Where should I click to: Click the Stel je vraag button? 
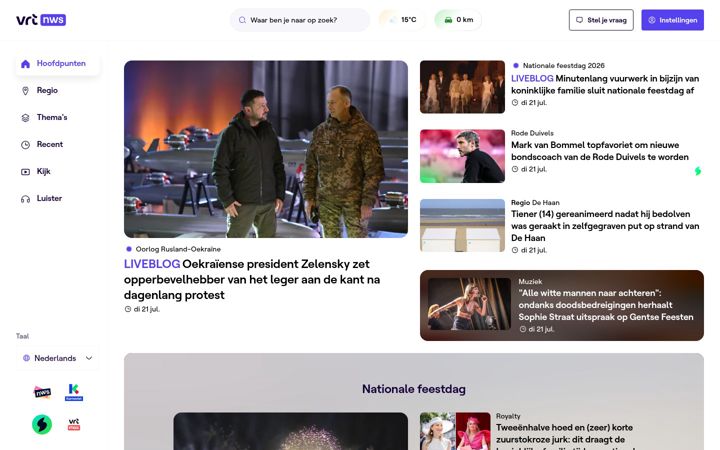[x=601, y=20]
